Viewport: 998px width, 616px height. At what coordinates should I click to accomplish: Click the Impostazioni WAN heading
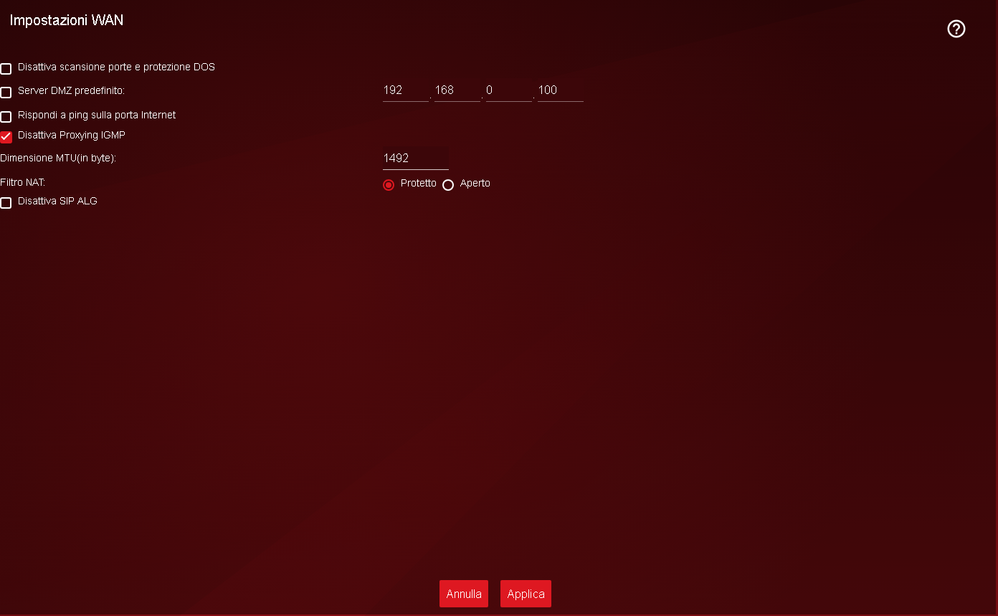click(66, 20)
